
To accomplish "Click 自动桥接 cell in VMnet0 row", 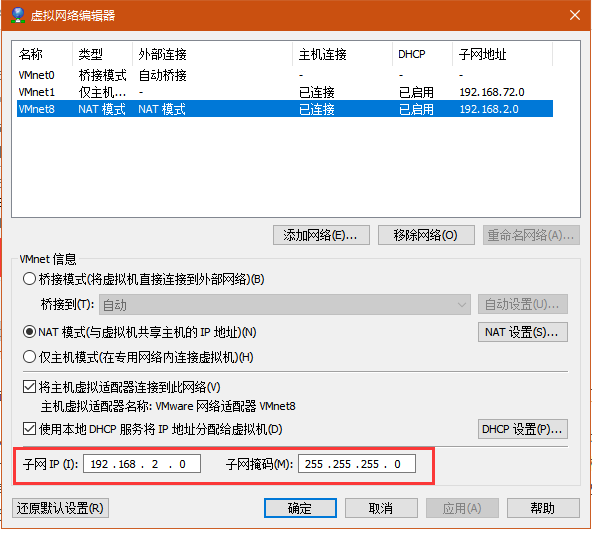I will 162,75.
